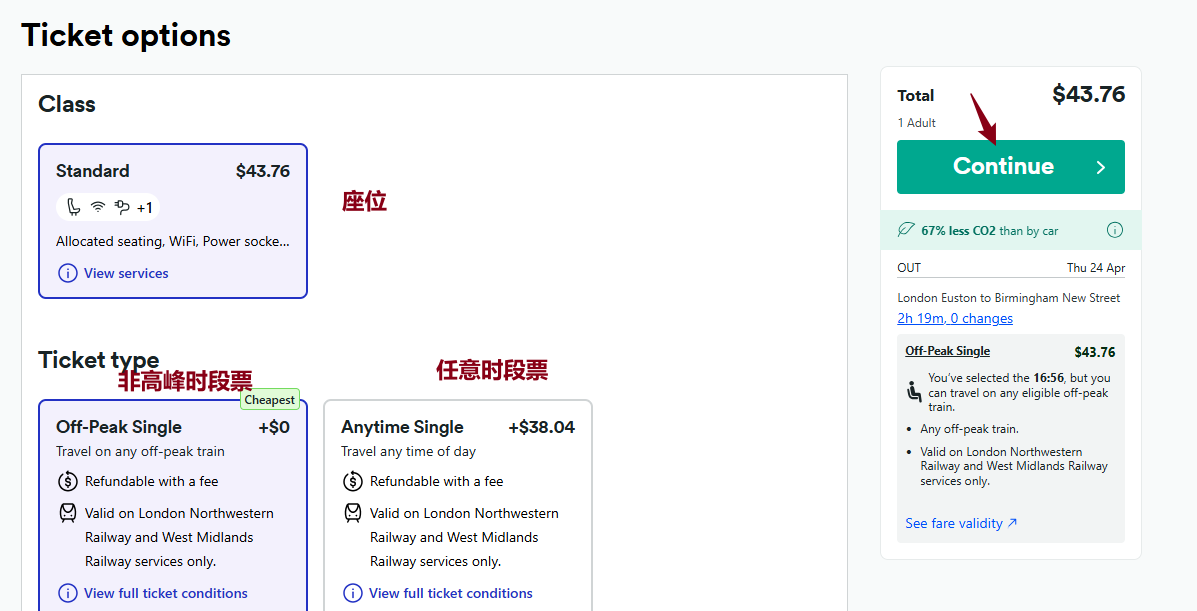Open the View services link
The height and width of the screenshot is (611, 1197).
tap(126, 273)
